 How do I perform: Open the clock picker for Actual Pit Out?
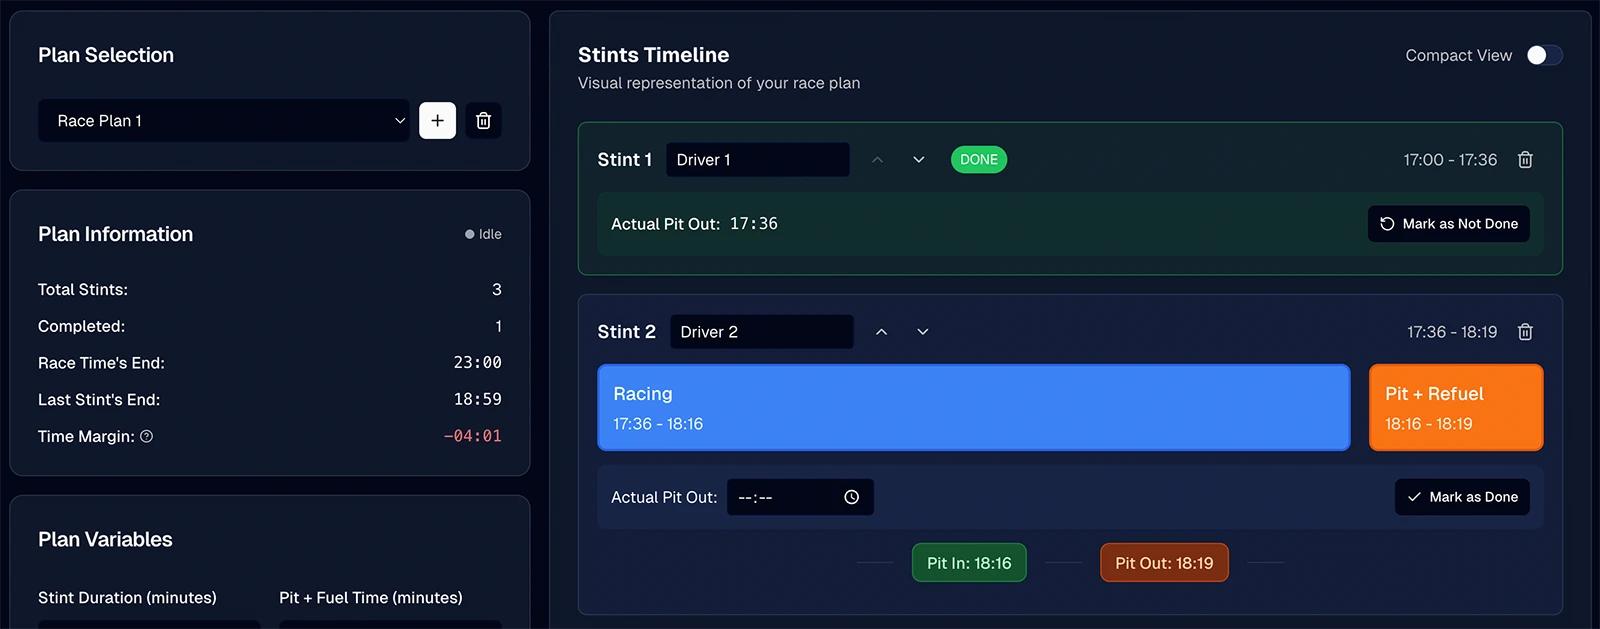coord(852,497)
